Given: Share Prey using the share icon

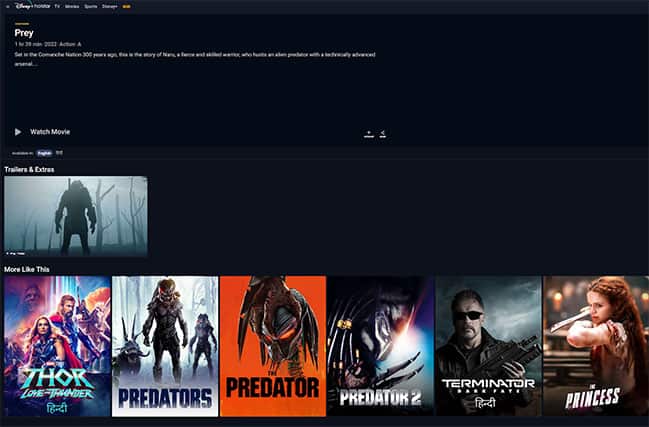Looking at the screenshot, I should (383, 134).
